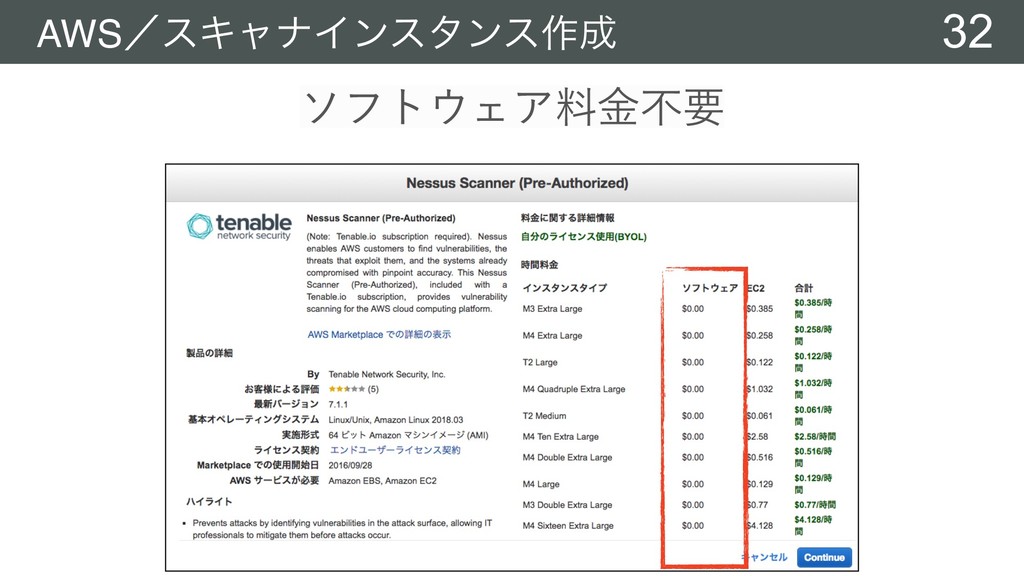Click the 製品の詳細 heading

210,353
